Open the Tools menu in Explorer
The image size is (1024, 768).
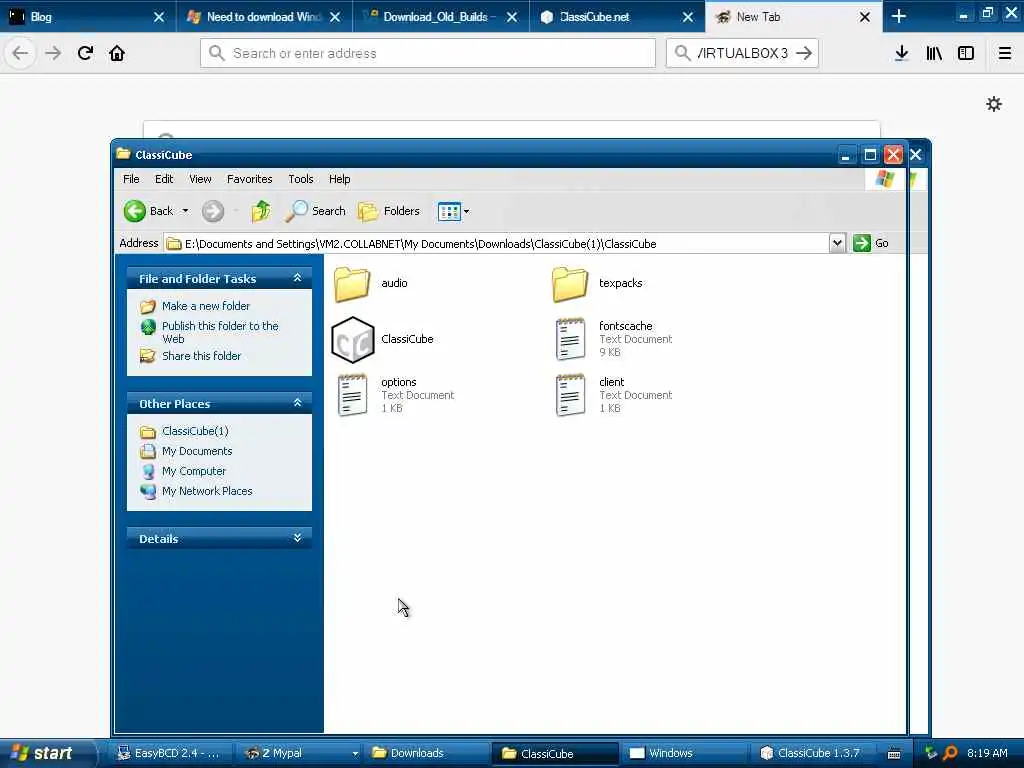point(301,179)
